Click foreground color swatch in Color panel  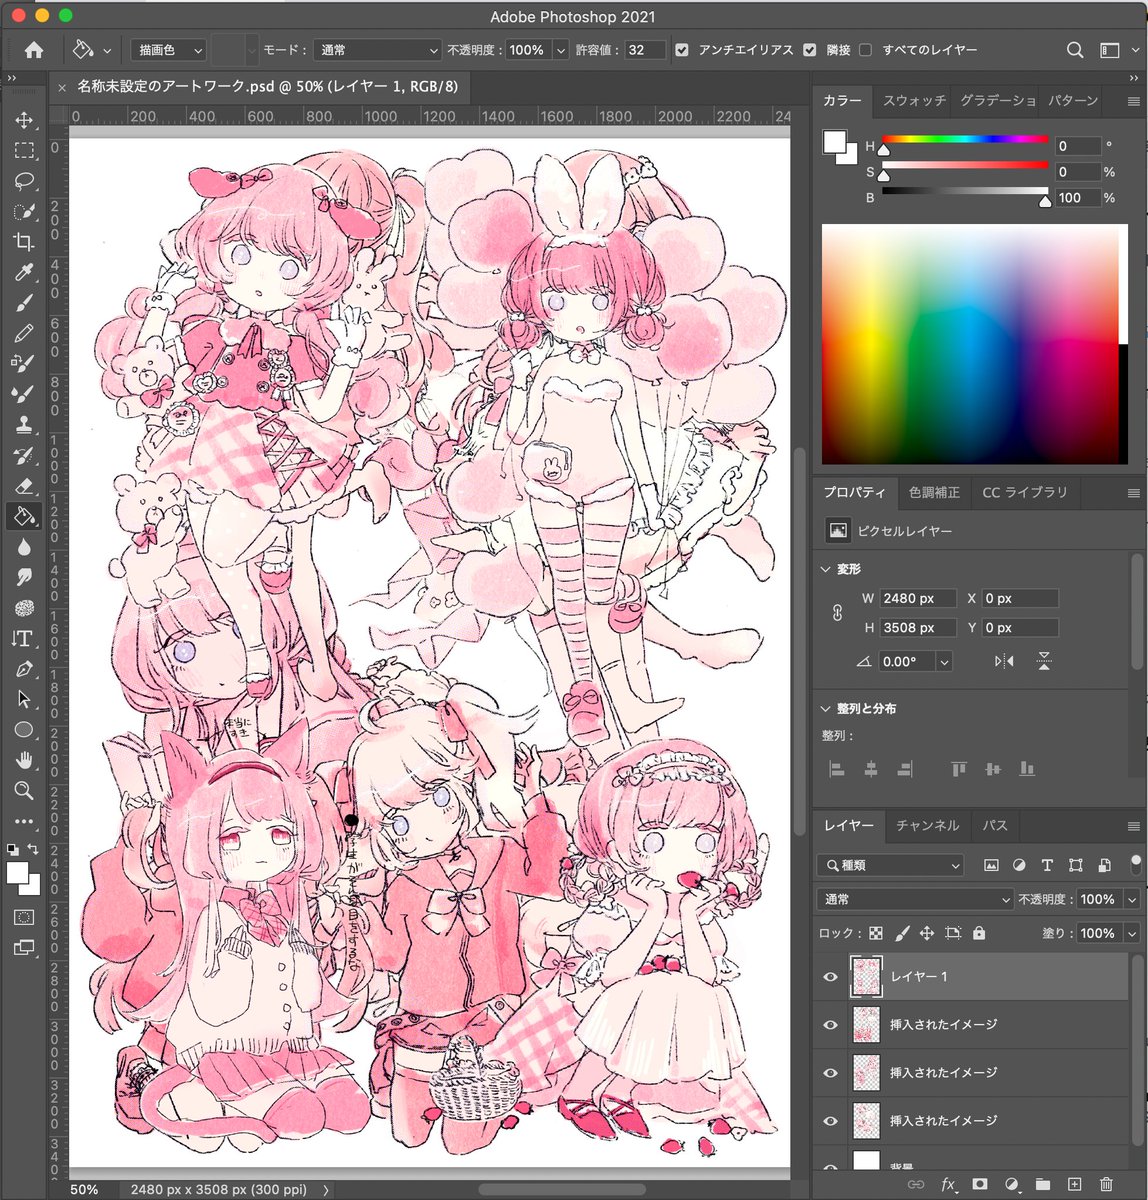(x=834, y=142)
